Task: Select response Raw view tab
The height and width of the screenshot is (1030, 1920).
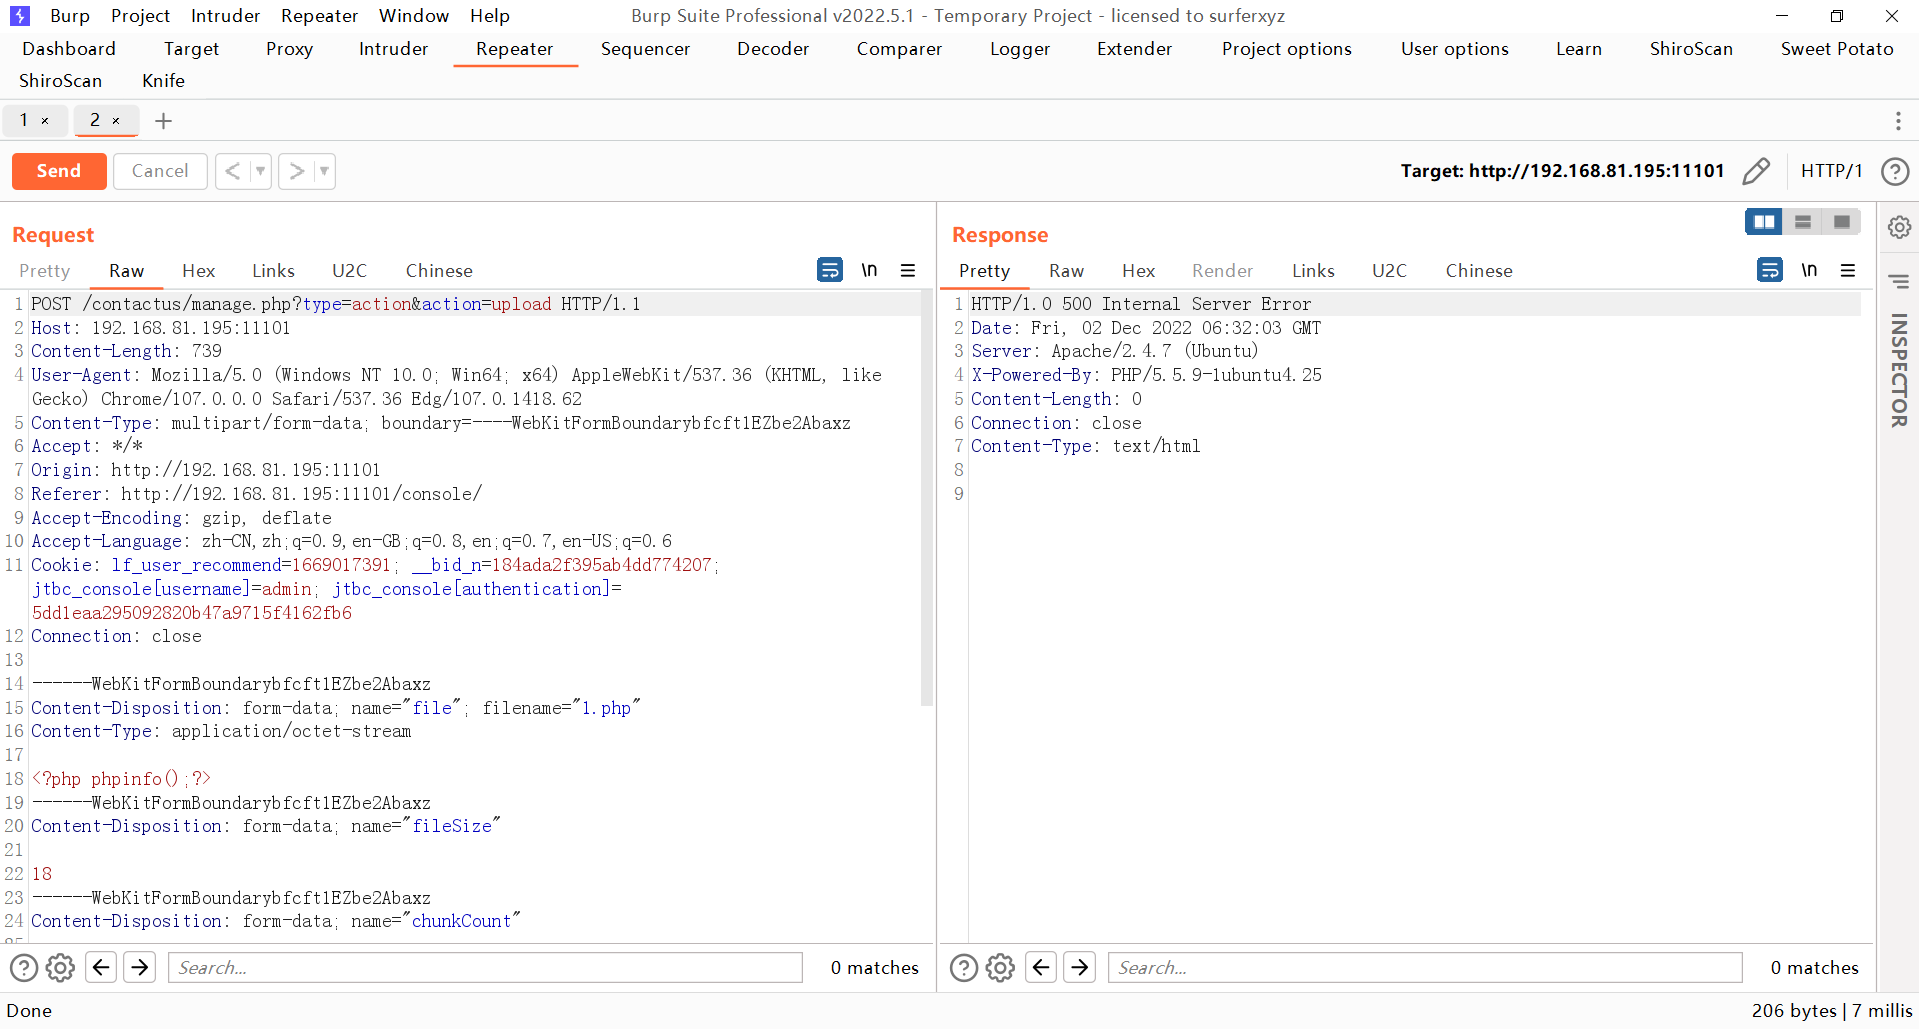Action: (x=1066, y=271)
